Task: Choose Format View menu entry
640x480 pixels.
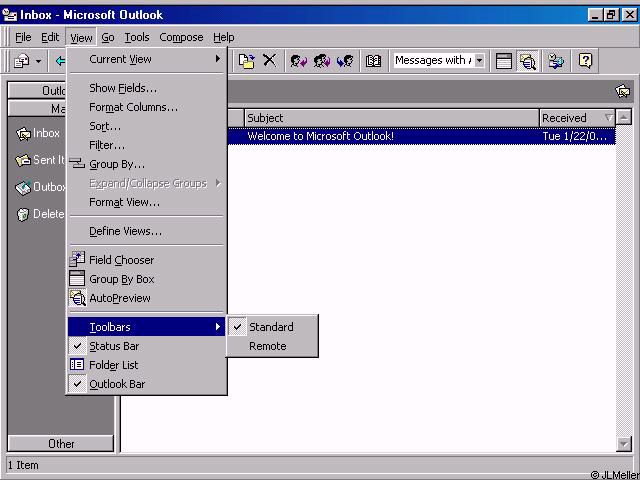Action: (x=146, y=202)
